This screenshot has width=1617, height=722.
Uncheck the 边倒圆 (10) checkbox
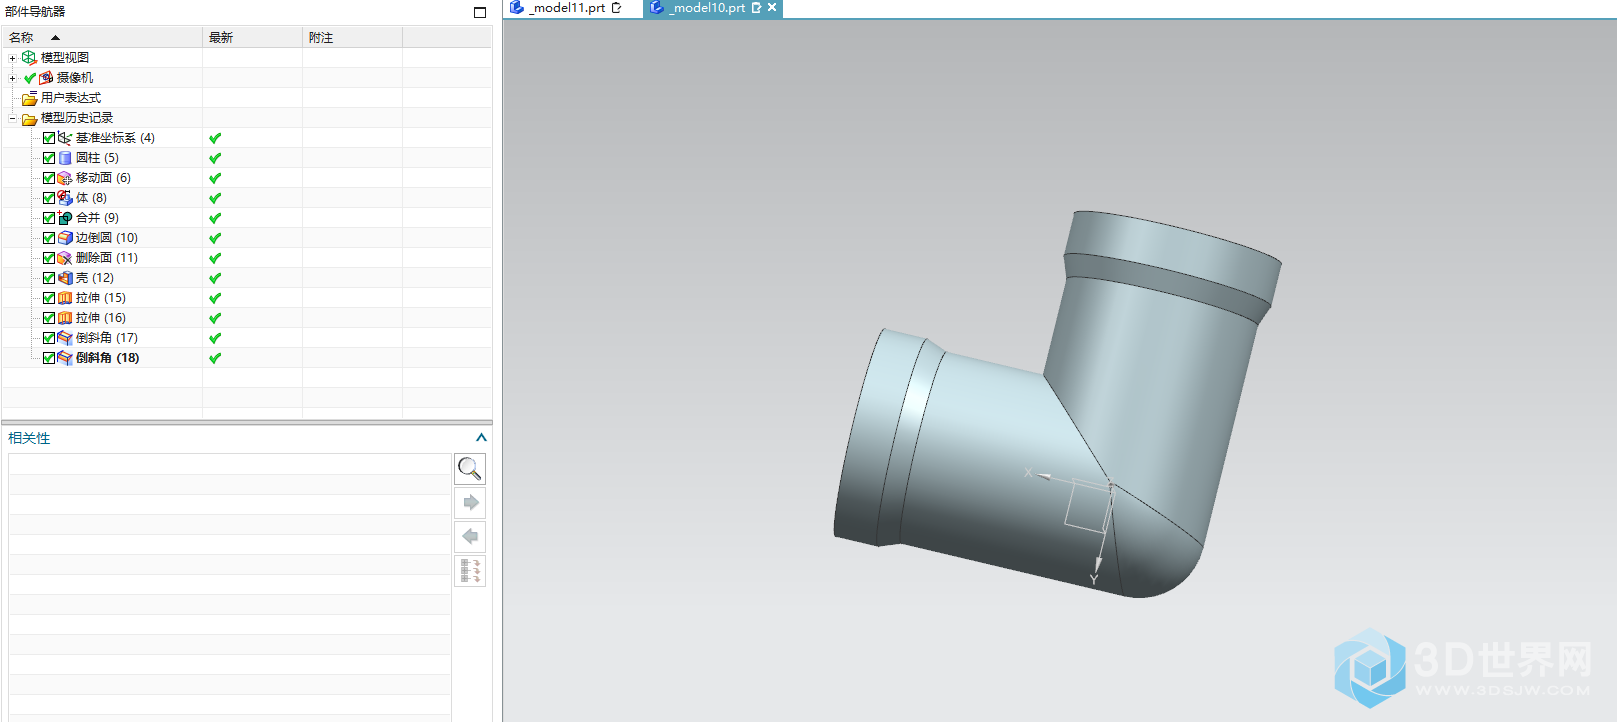(x=49, y=238)
